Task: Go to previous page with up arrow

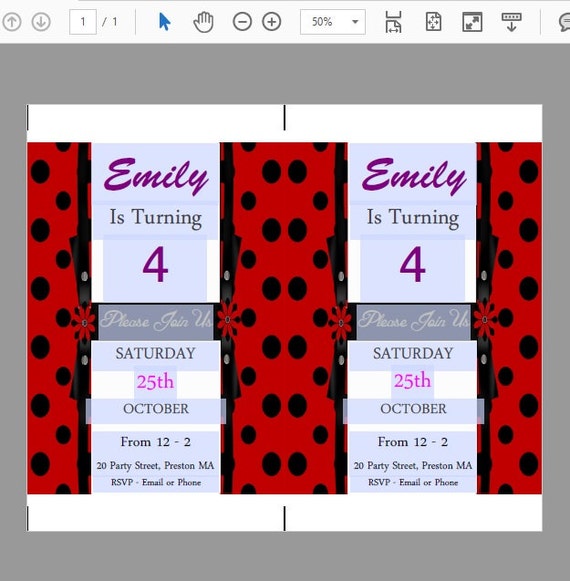Action: click(12, 22)
